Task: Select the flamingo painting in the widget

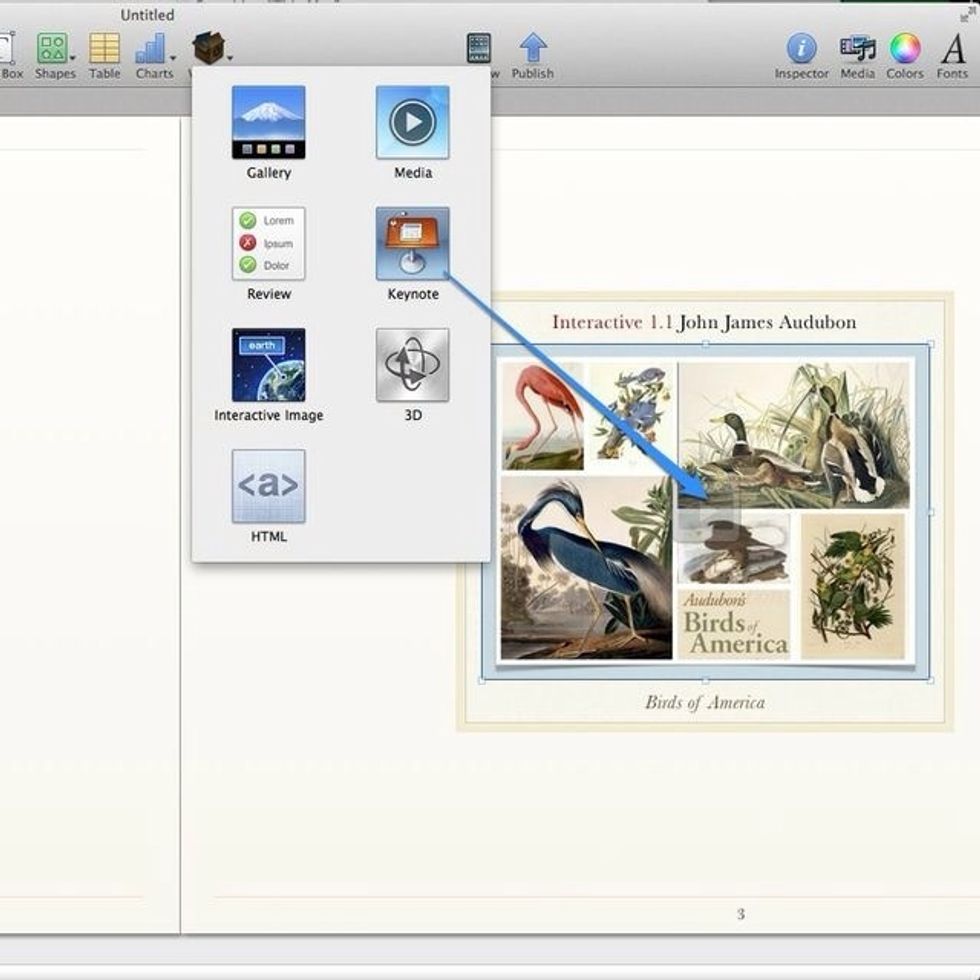Action: tap(542, 416)
